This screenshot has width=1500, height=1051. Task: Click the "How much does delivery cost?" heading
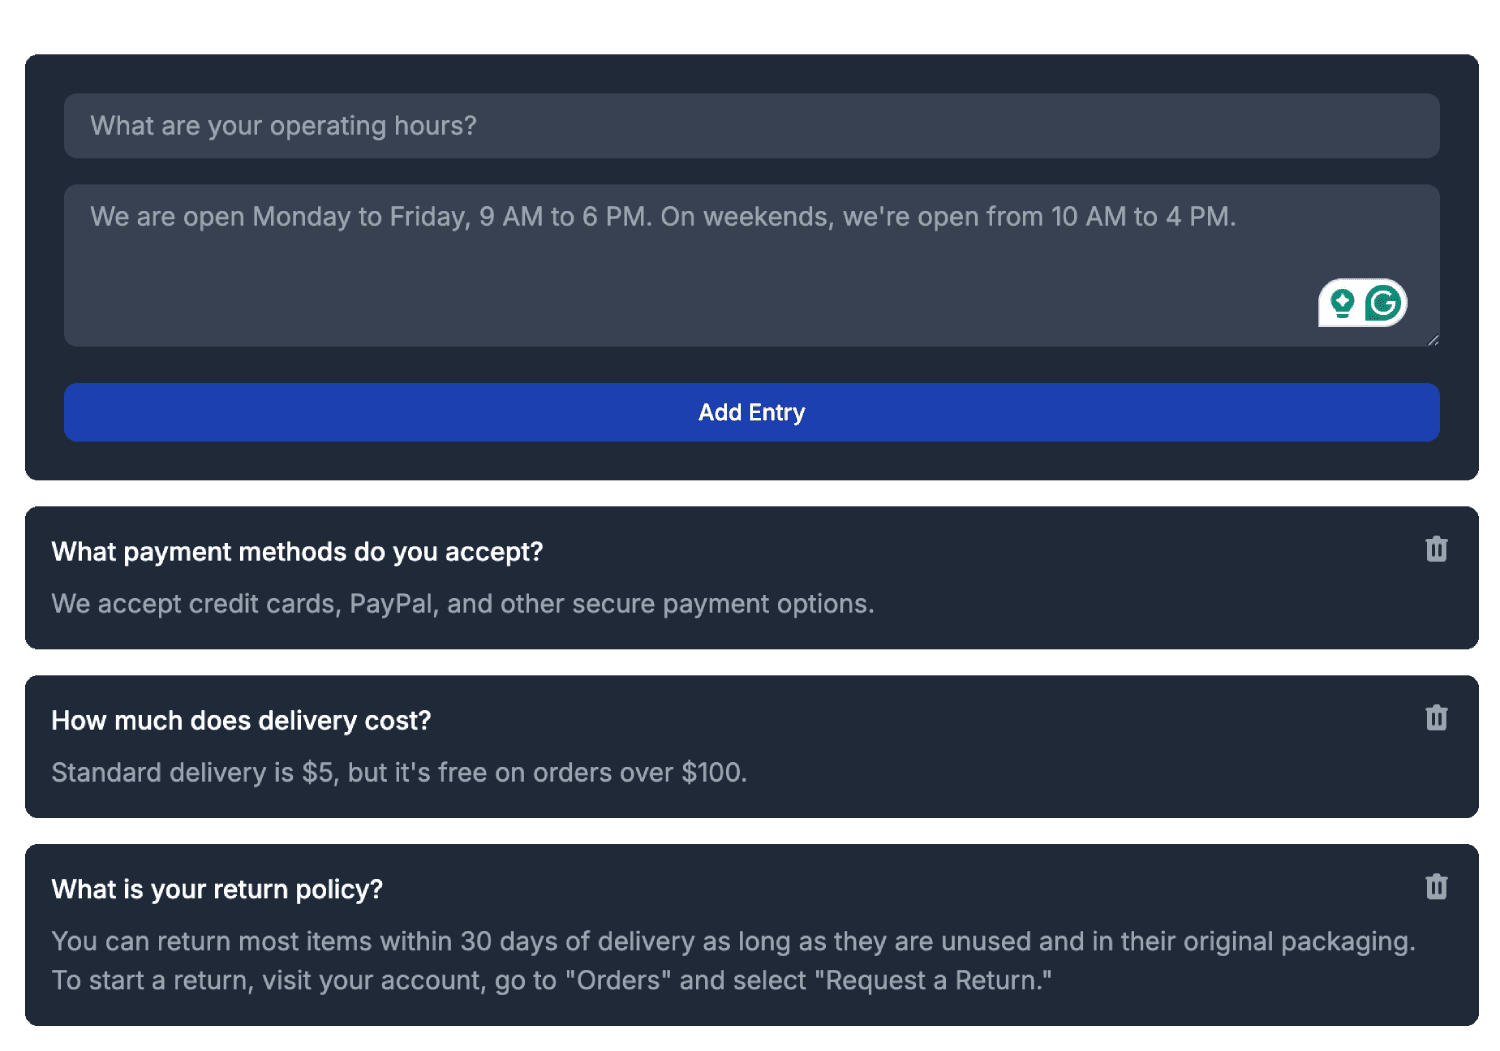pyautogui.click(x=241, y=721)
